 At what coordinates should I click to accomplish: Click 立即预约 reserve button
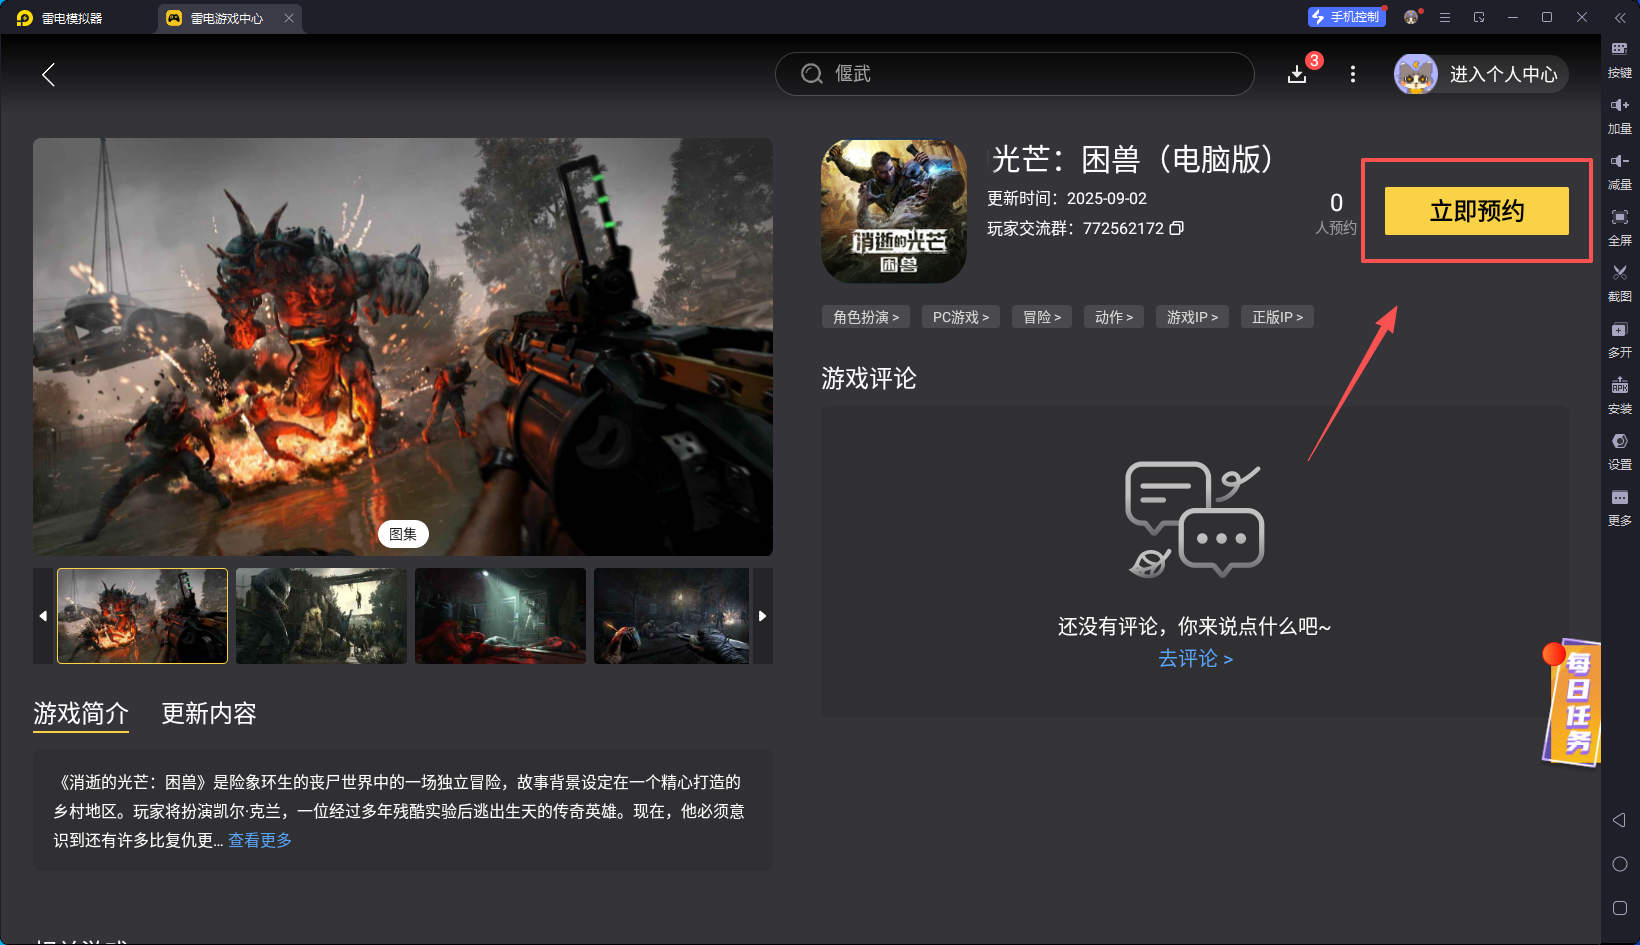[x=1477, y=211]
